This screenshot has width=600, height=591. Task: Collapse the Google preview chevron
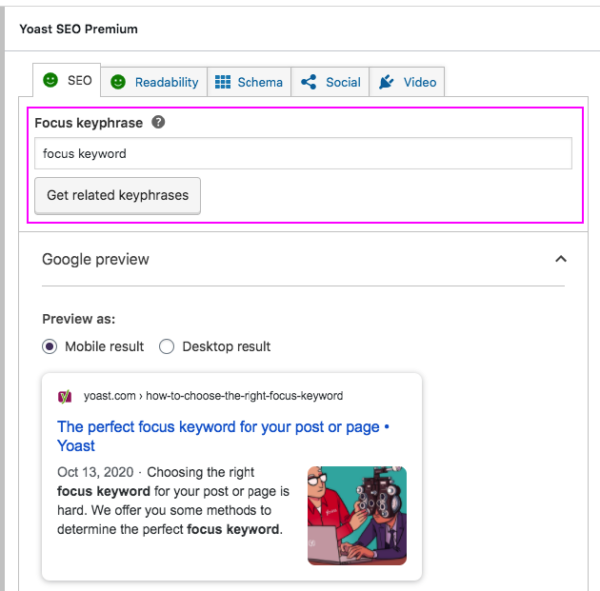click(x=561, y=259)
